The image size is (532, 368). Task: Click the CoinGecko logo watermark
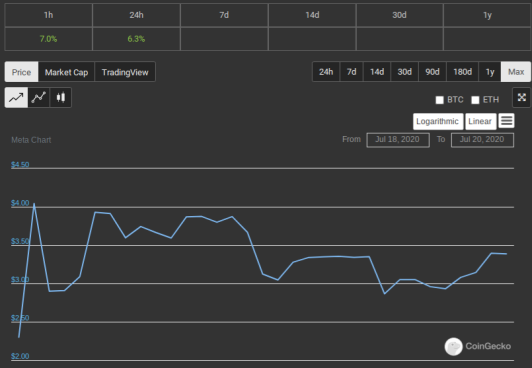(478, 346)
